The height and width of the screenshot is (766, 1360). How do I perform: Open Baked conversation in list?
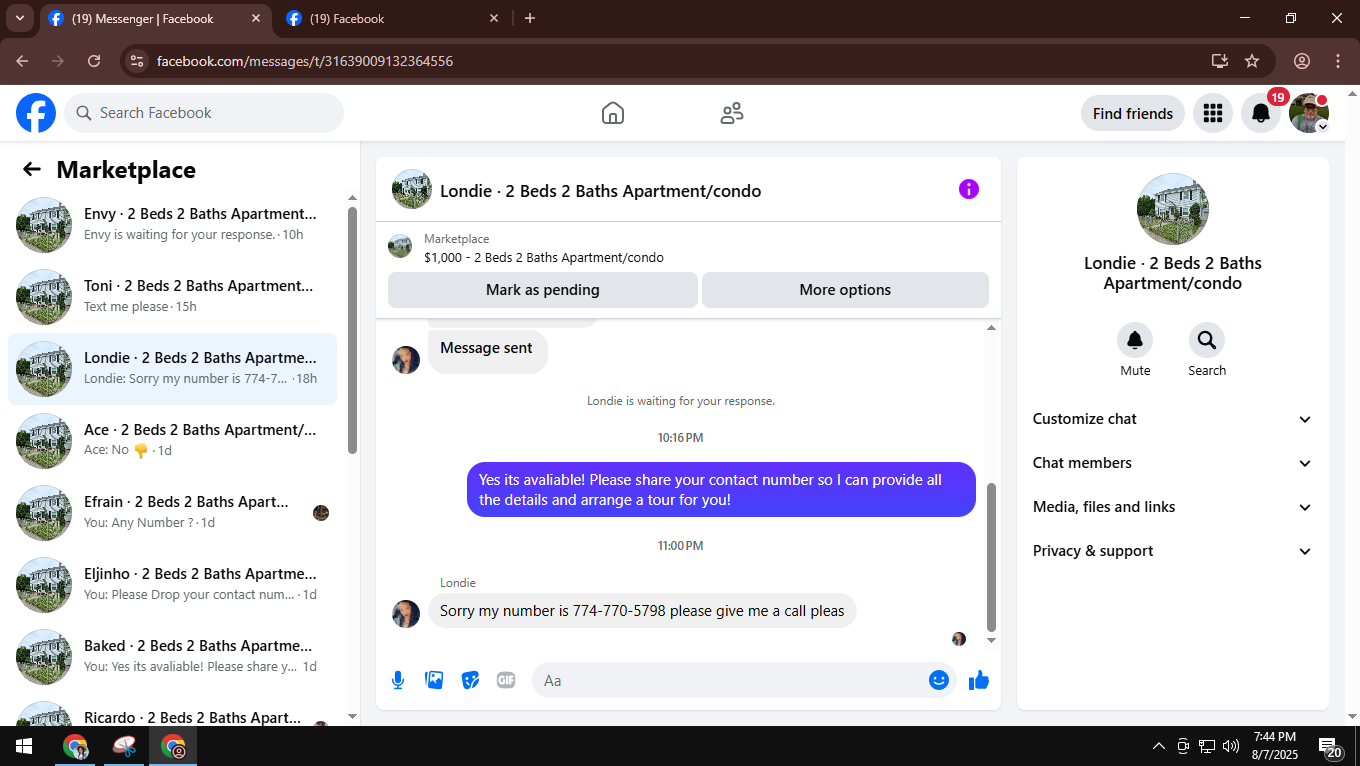[173, 657]
